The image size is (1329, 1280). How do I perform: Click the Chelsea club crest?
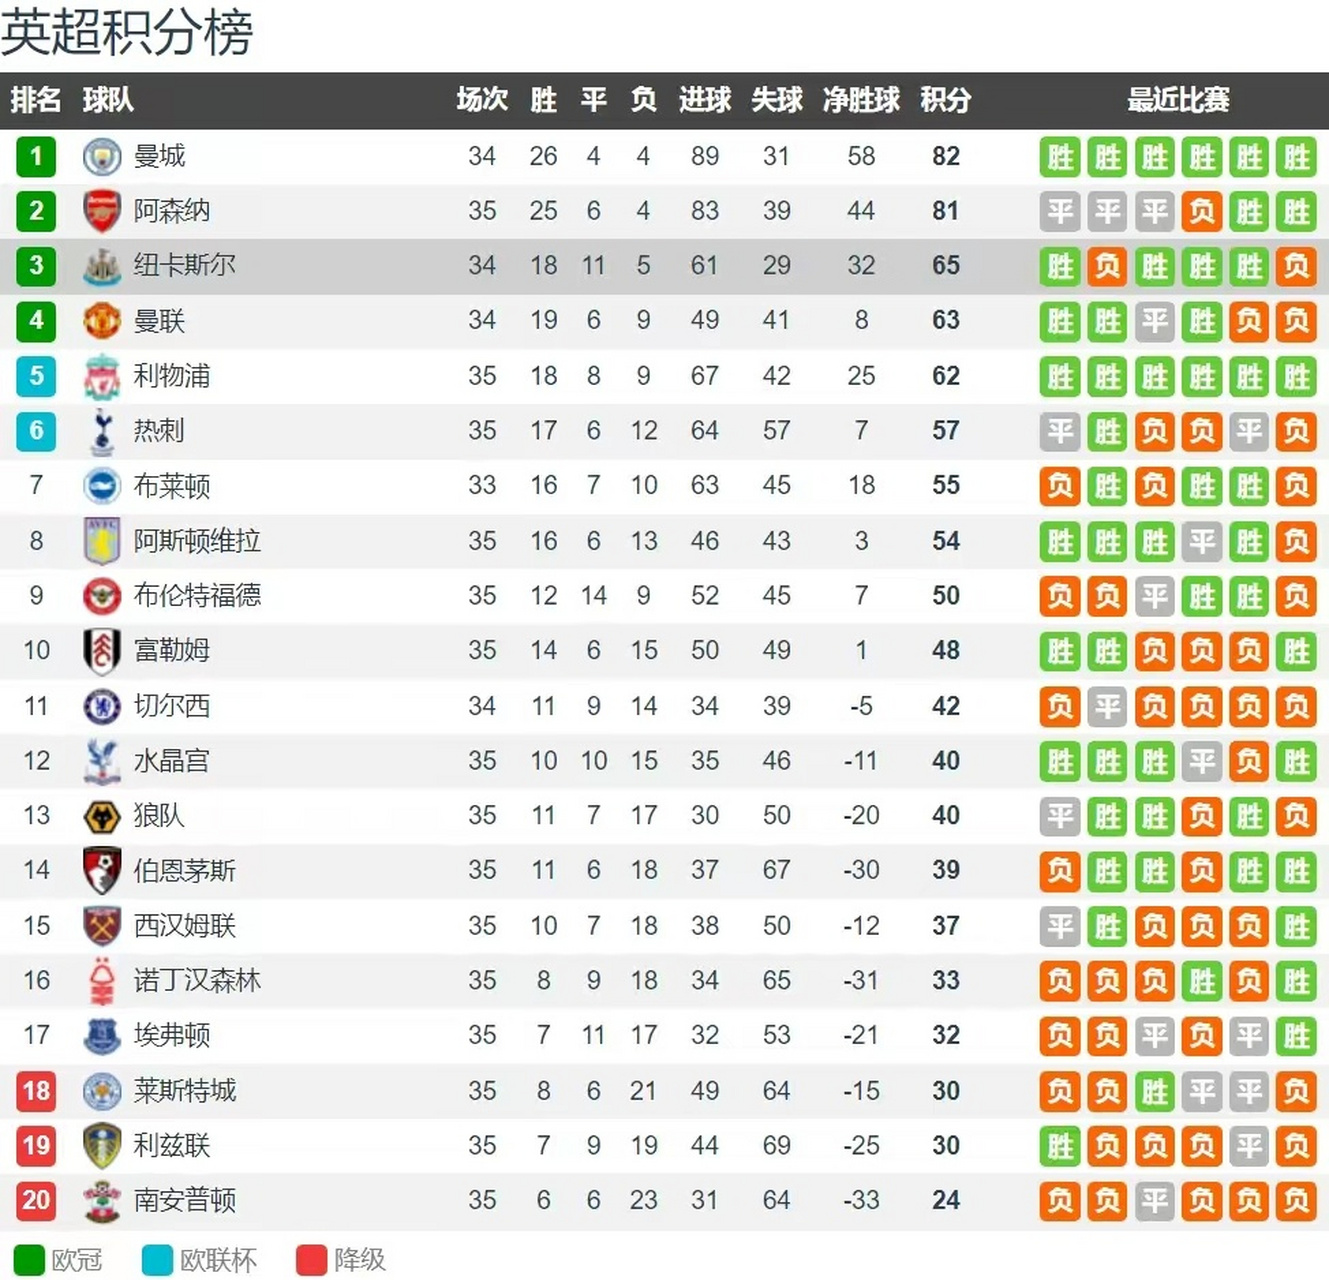101,706
